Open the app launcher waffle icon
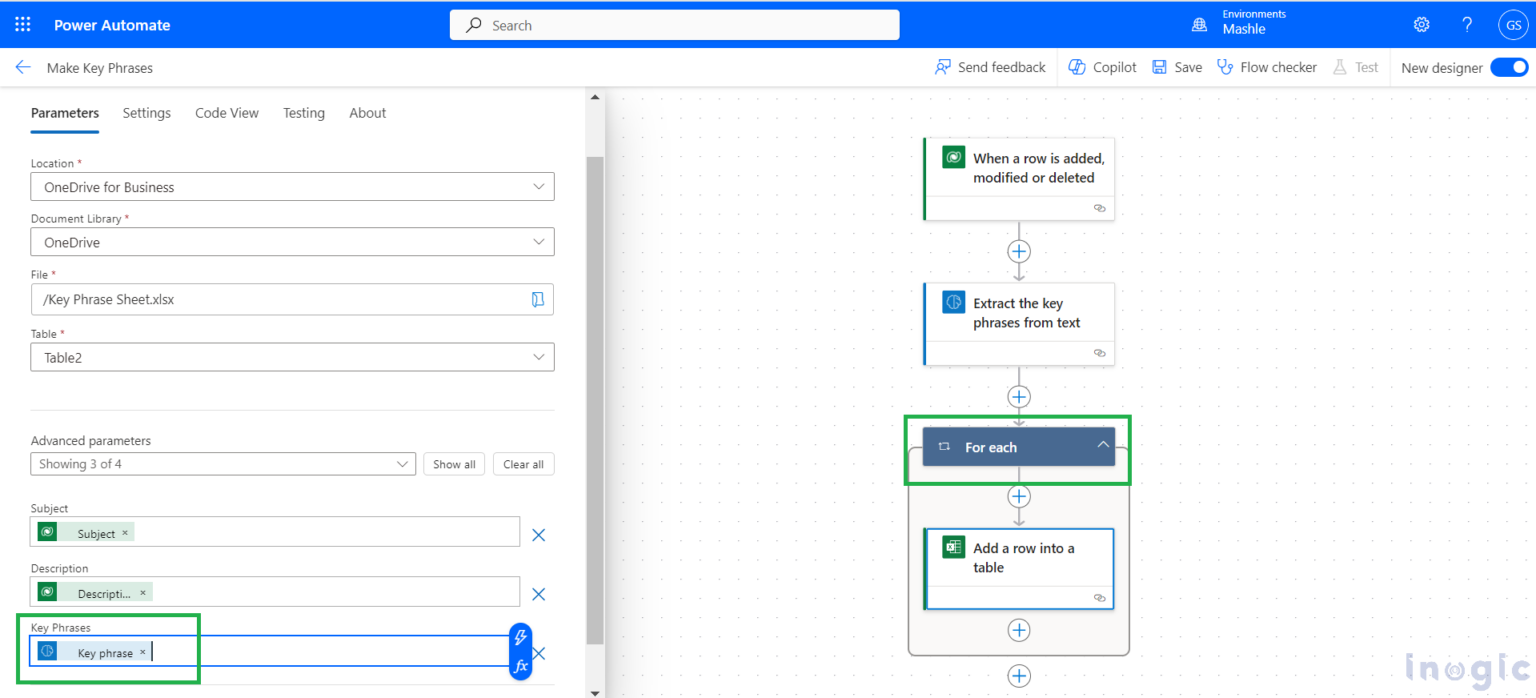 (22, 25)
